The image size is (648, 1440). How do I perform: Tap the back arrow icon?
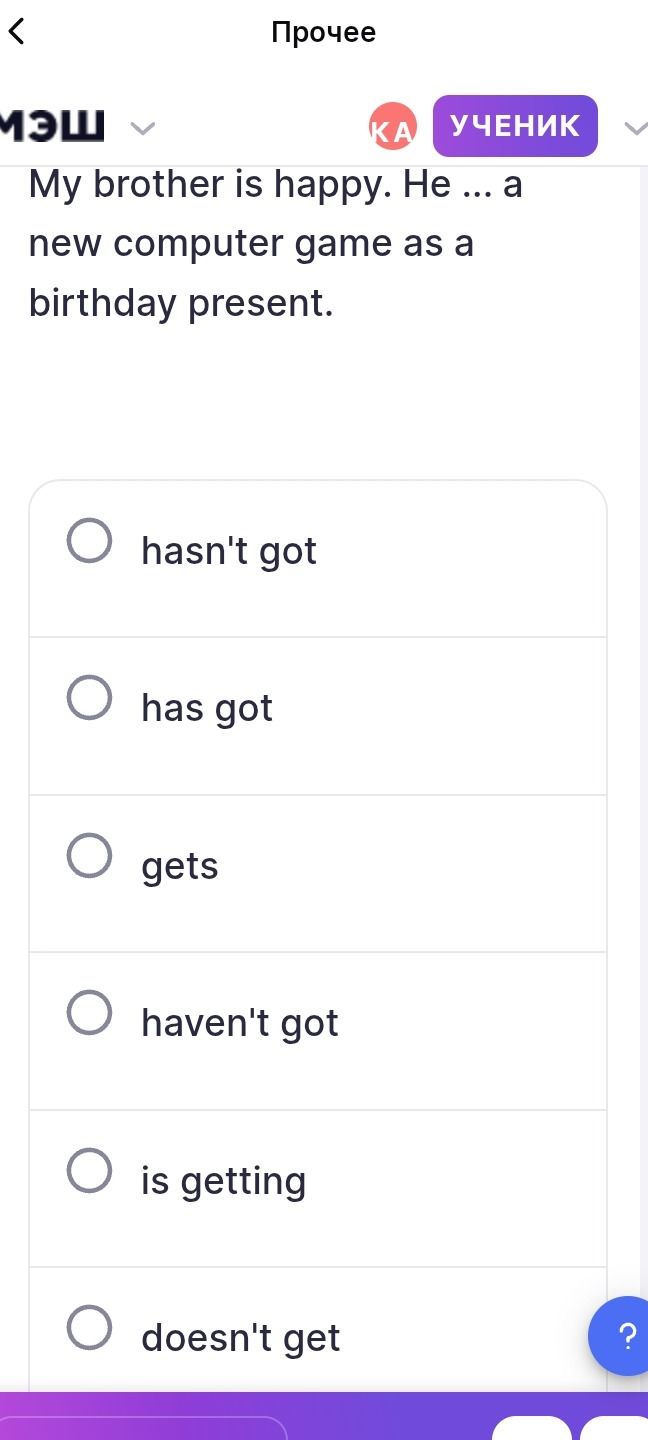[16, 32]
